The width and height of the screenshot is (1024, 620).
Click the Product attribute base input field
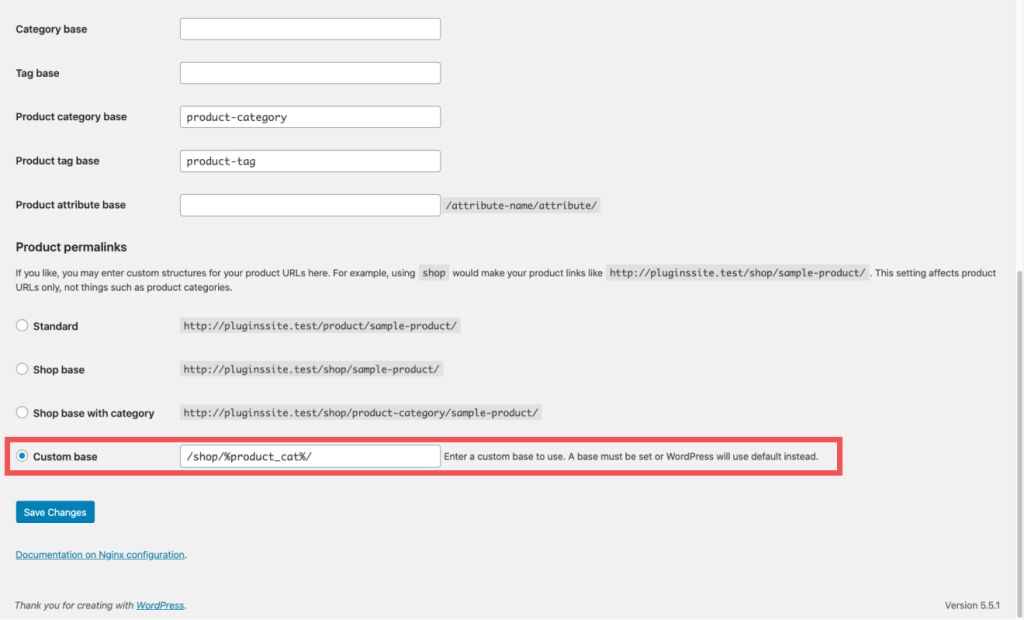coord(309,204)
